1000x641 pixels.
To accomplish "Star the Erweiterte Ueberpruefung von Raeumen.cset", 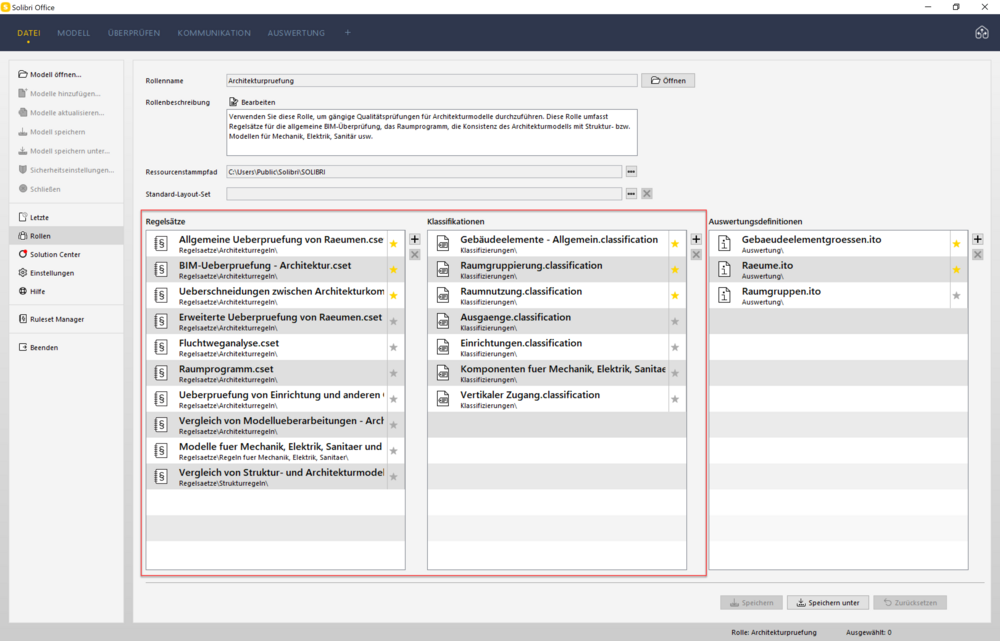I will pos(393,321).
